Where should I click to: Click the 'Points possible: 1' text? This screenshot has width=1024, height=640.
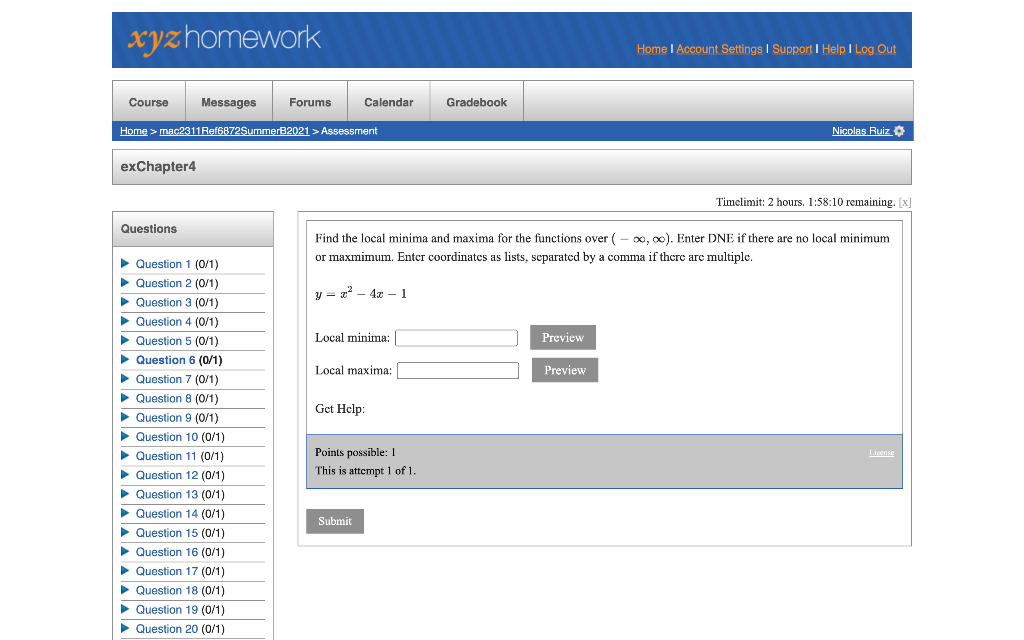[x=355, y=453]
